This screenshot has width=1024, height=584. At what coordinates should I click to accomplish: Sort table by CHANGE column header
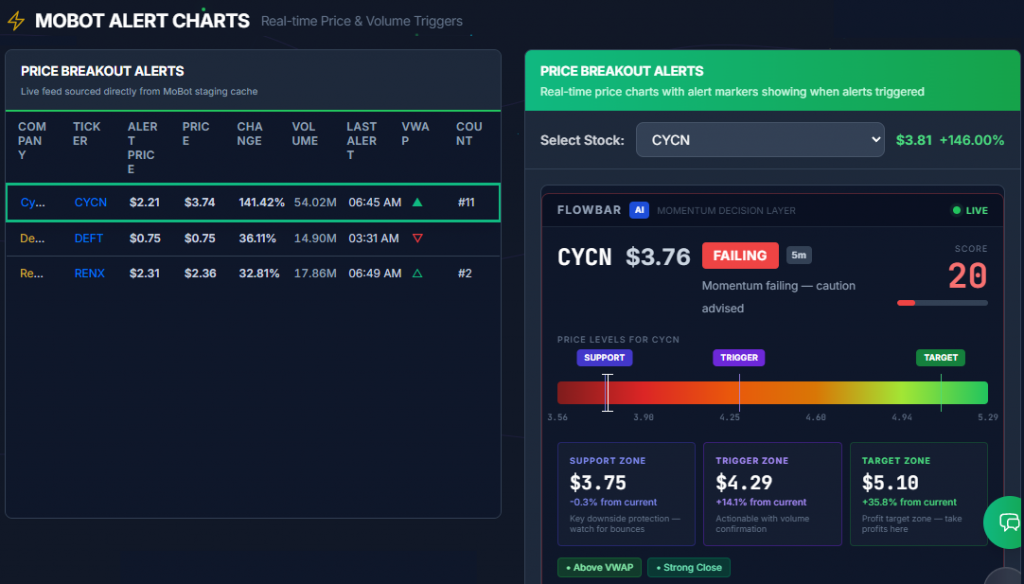coord(249,133)
